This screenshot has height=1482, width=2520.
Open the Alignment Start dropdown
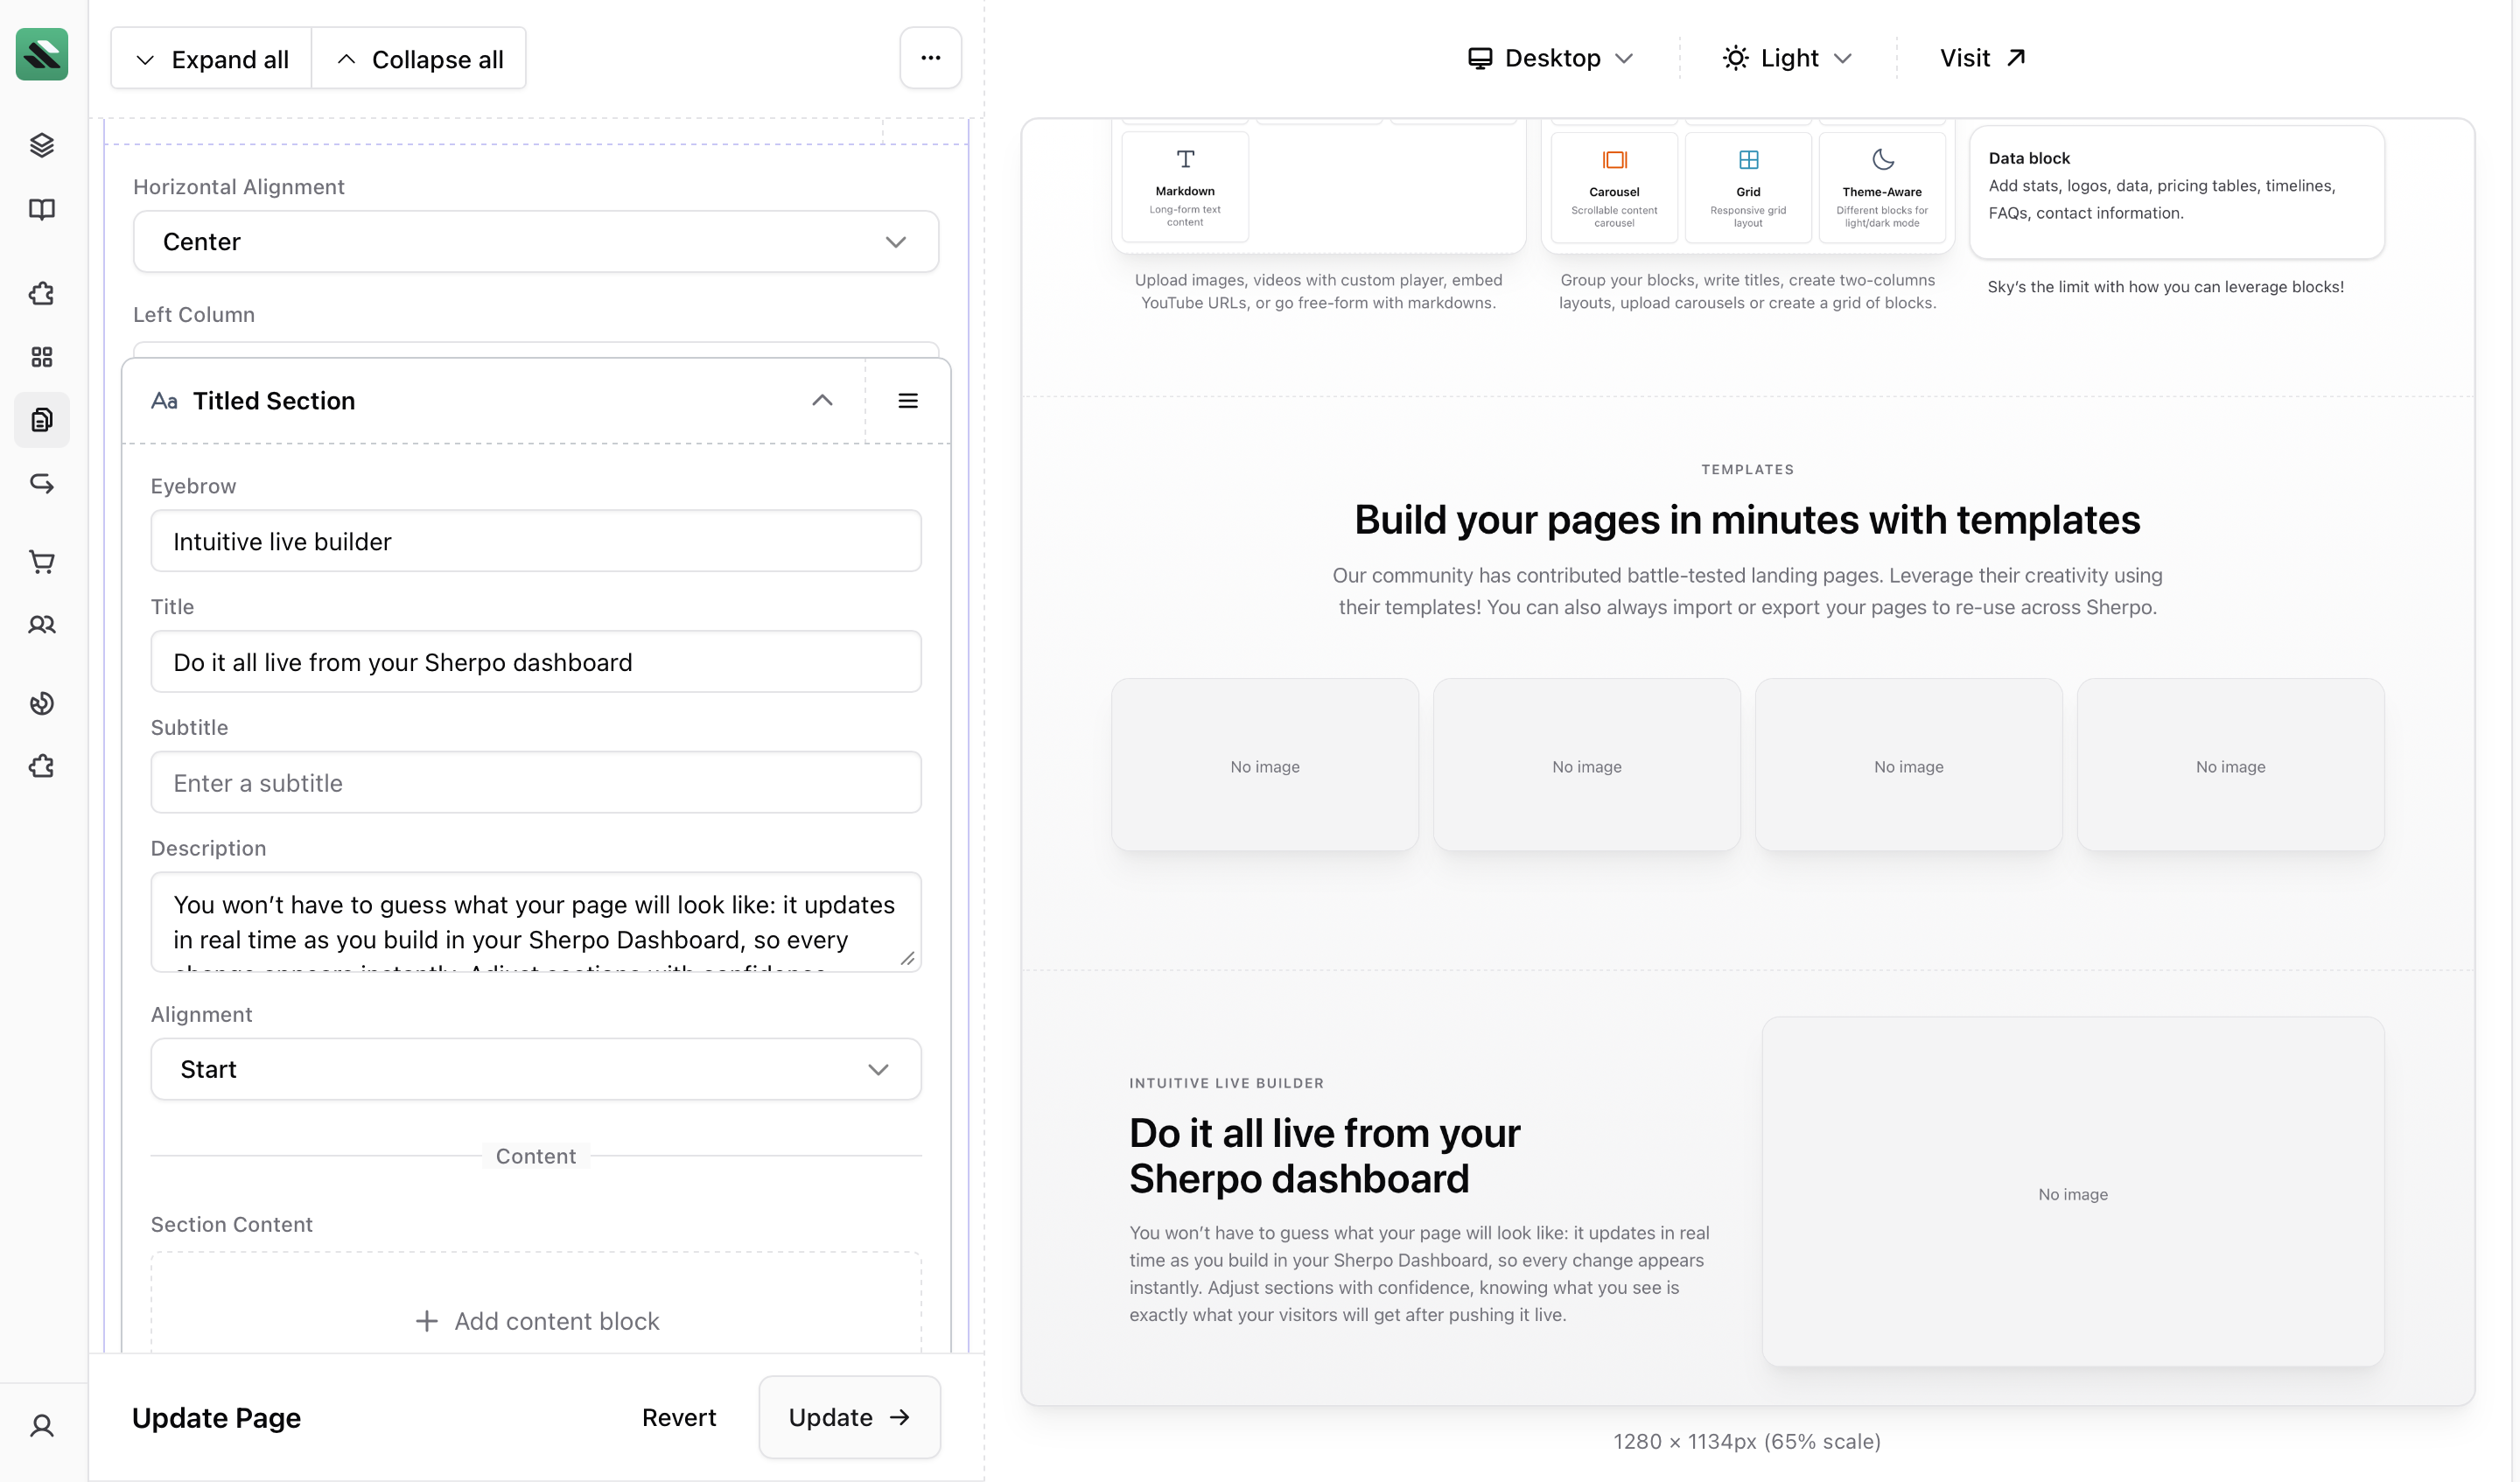[x=535, y=1069]
